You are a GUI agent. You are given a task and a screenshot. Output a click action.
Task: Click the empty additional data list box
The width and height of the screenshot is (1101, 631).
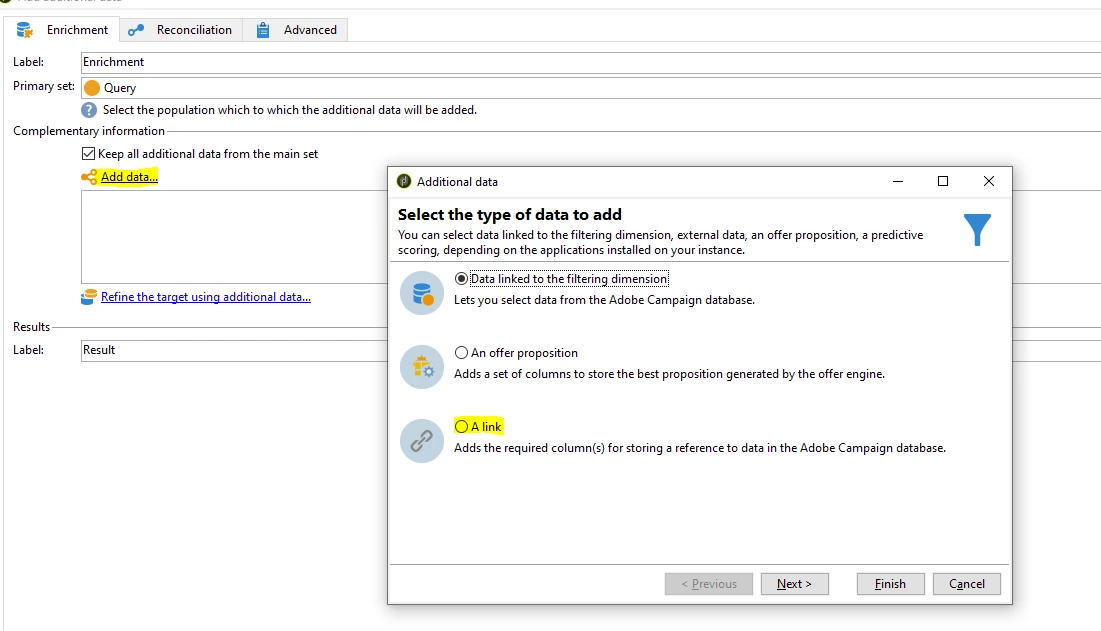[234, 237]
